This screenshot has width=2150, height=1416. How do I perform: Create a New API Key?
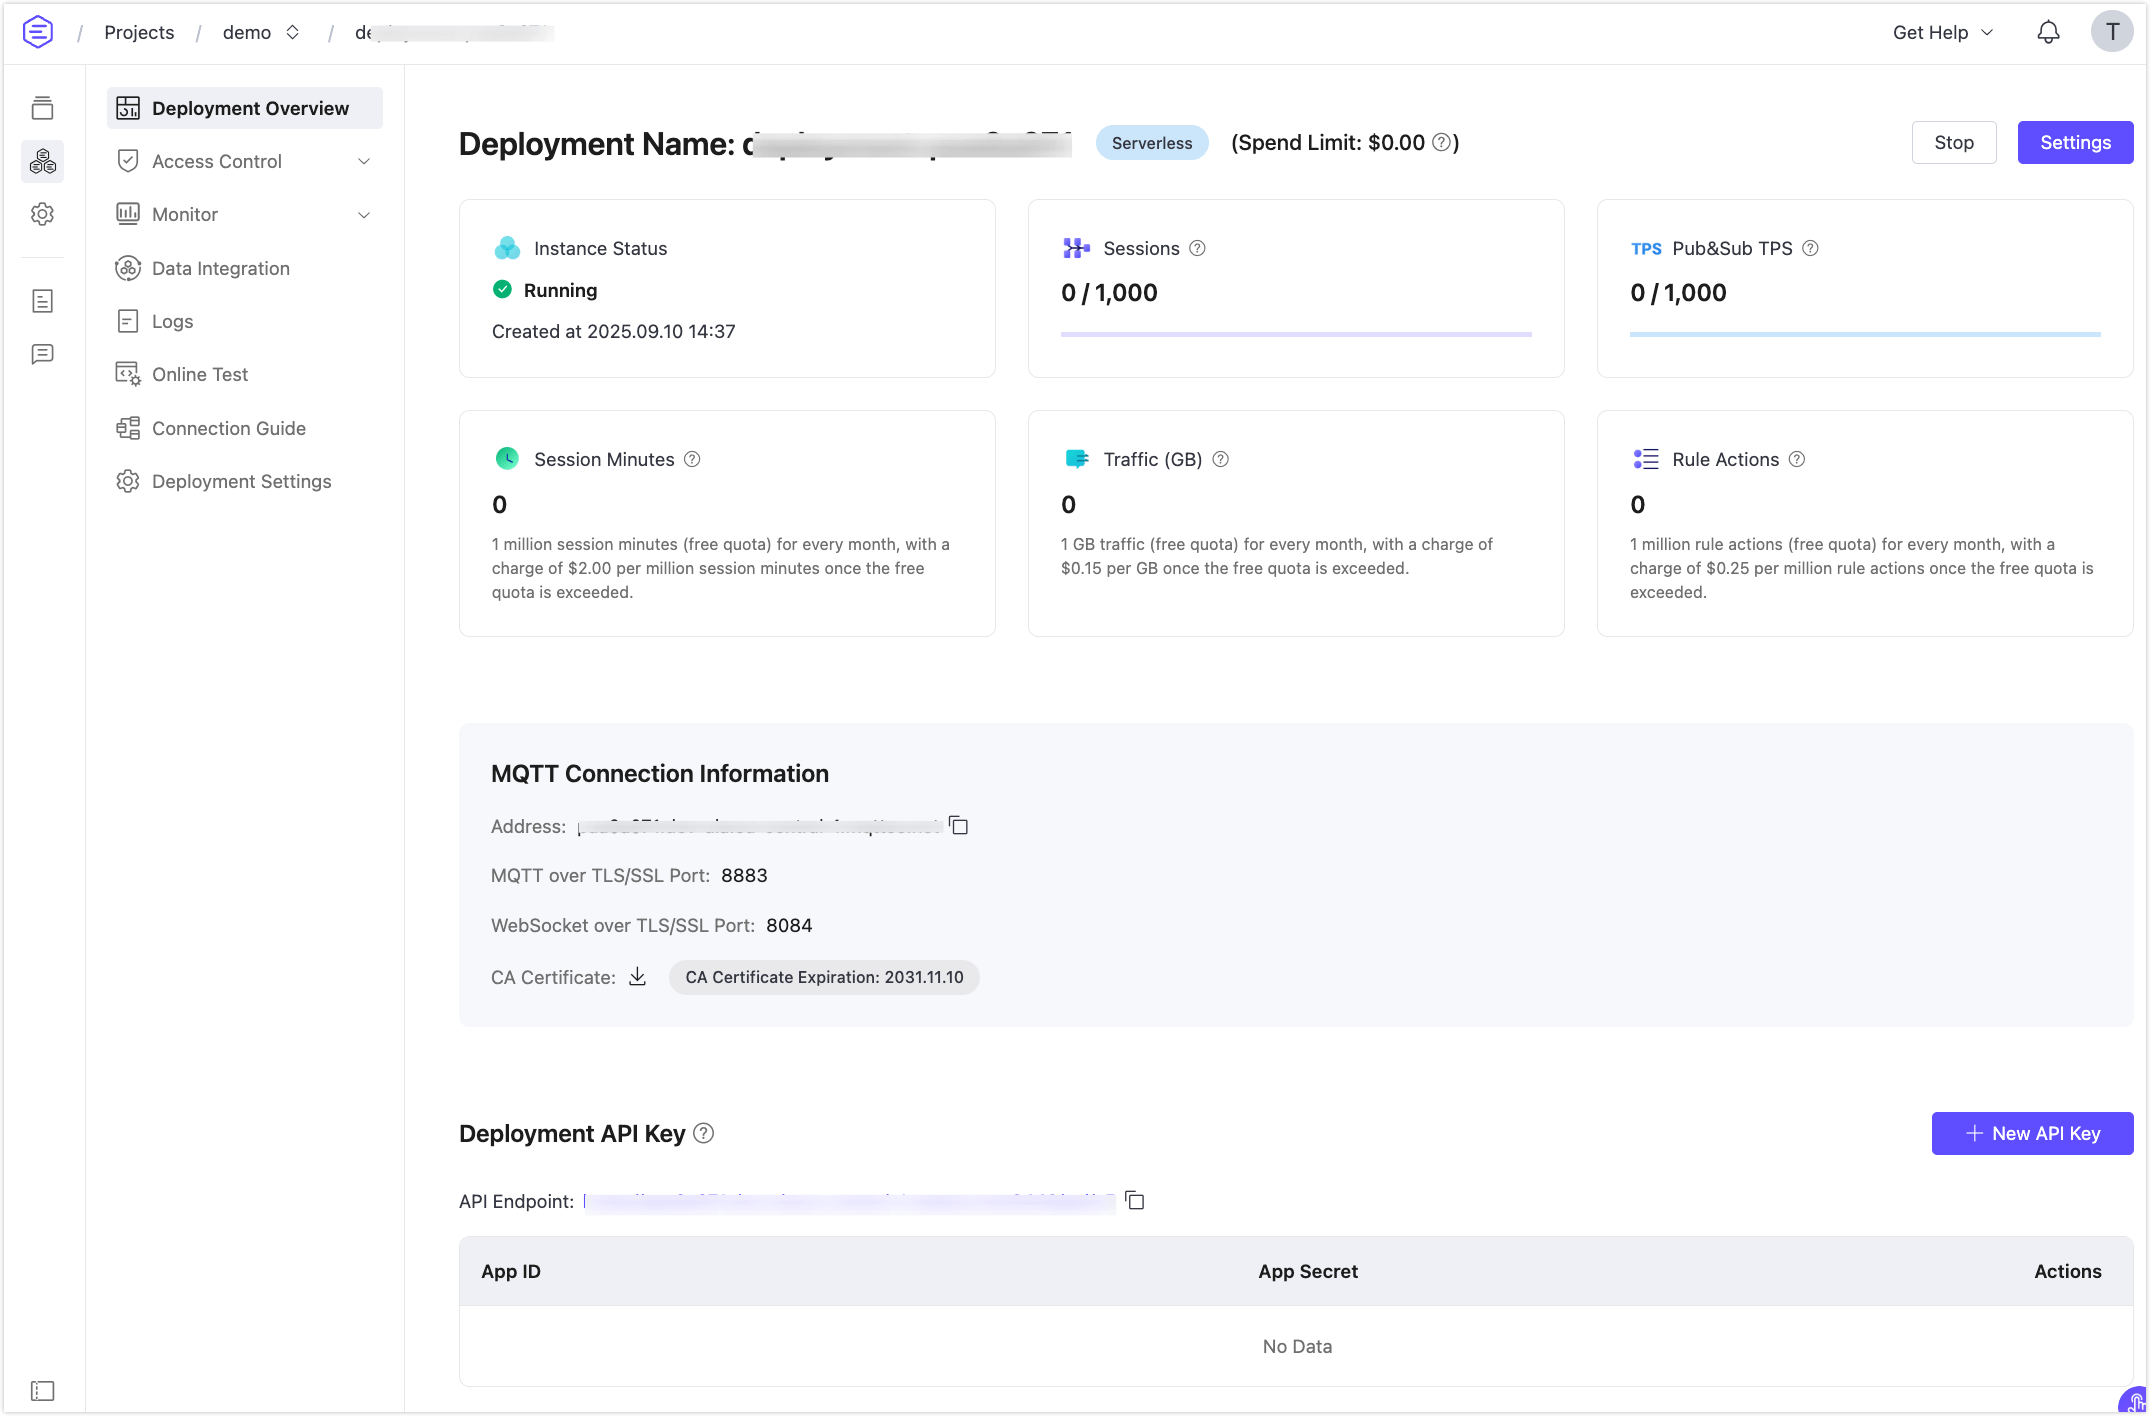tap(2032, 1133)
